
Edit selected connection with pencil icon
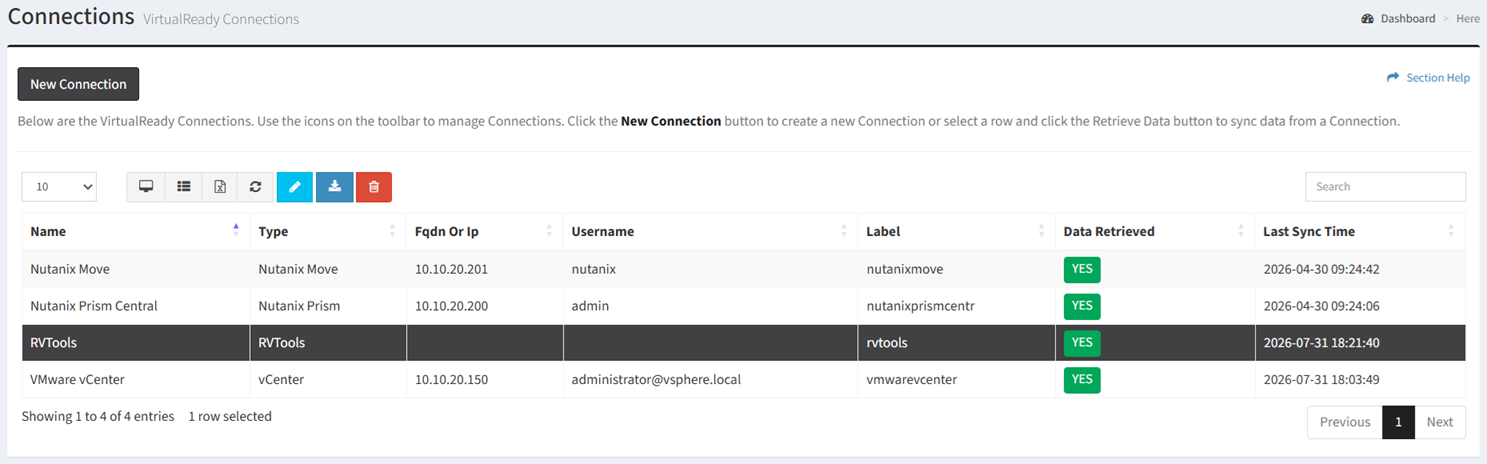click(x=295, y=187)
